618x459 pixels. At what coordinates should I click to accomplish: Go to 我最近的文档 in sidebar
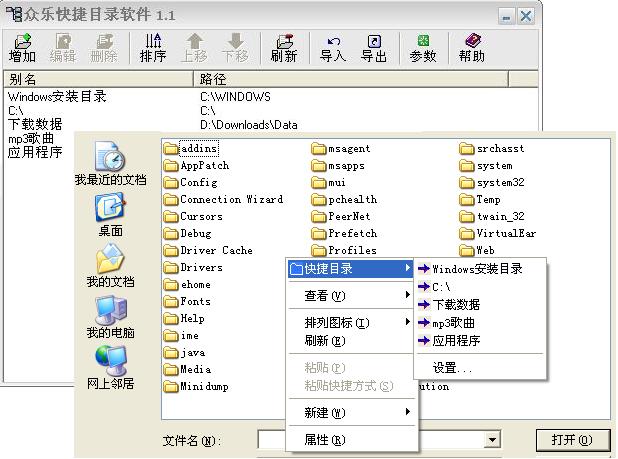click(110, 164)
